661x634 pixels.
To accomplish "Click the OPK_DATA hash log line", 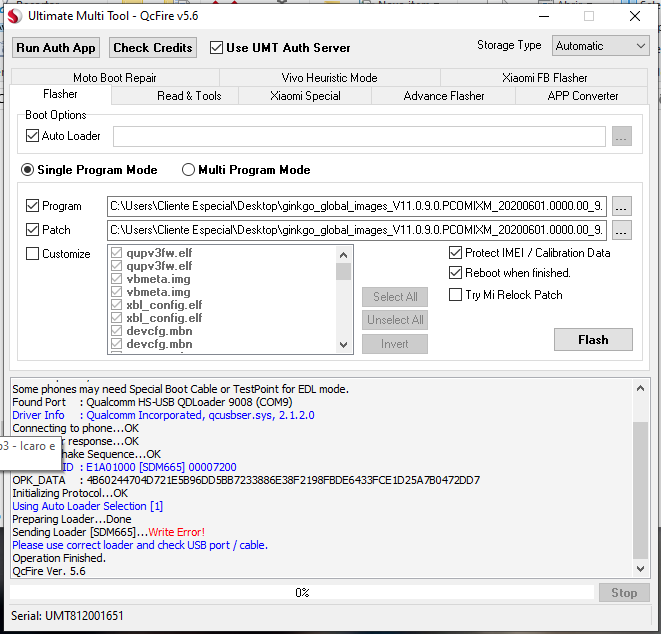I will (246, 480).
